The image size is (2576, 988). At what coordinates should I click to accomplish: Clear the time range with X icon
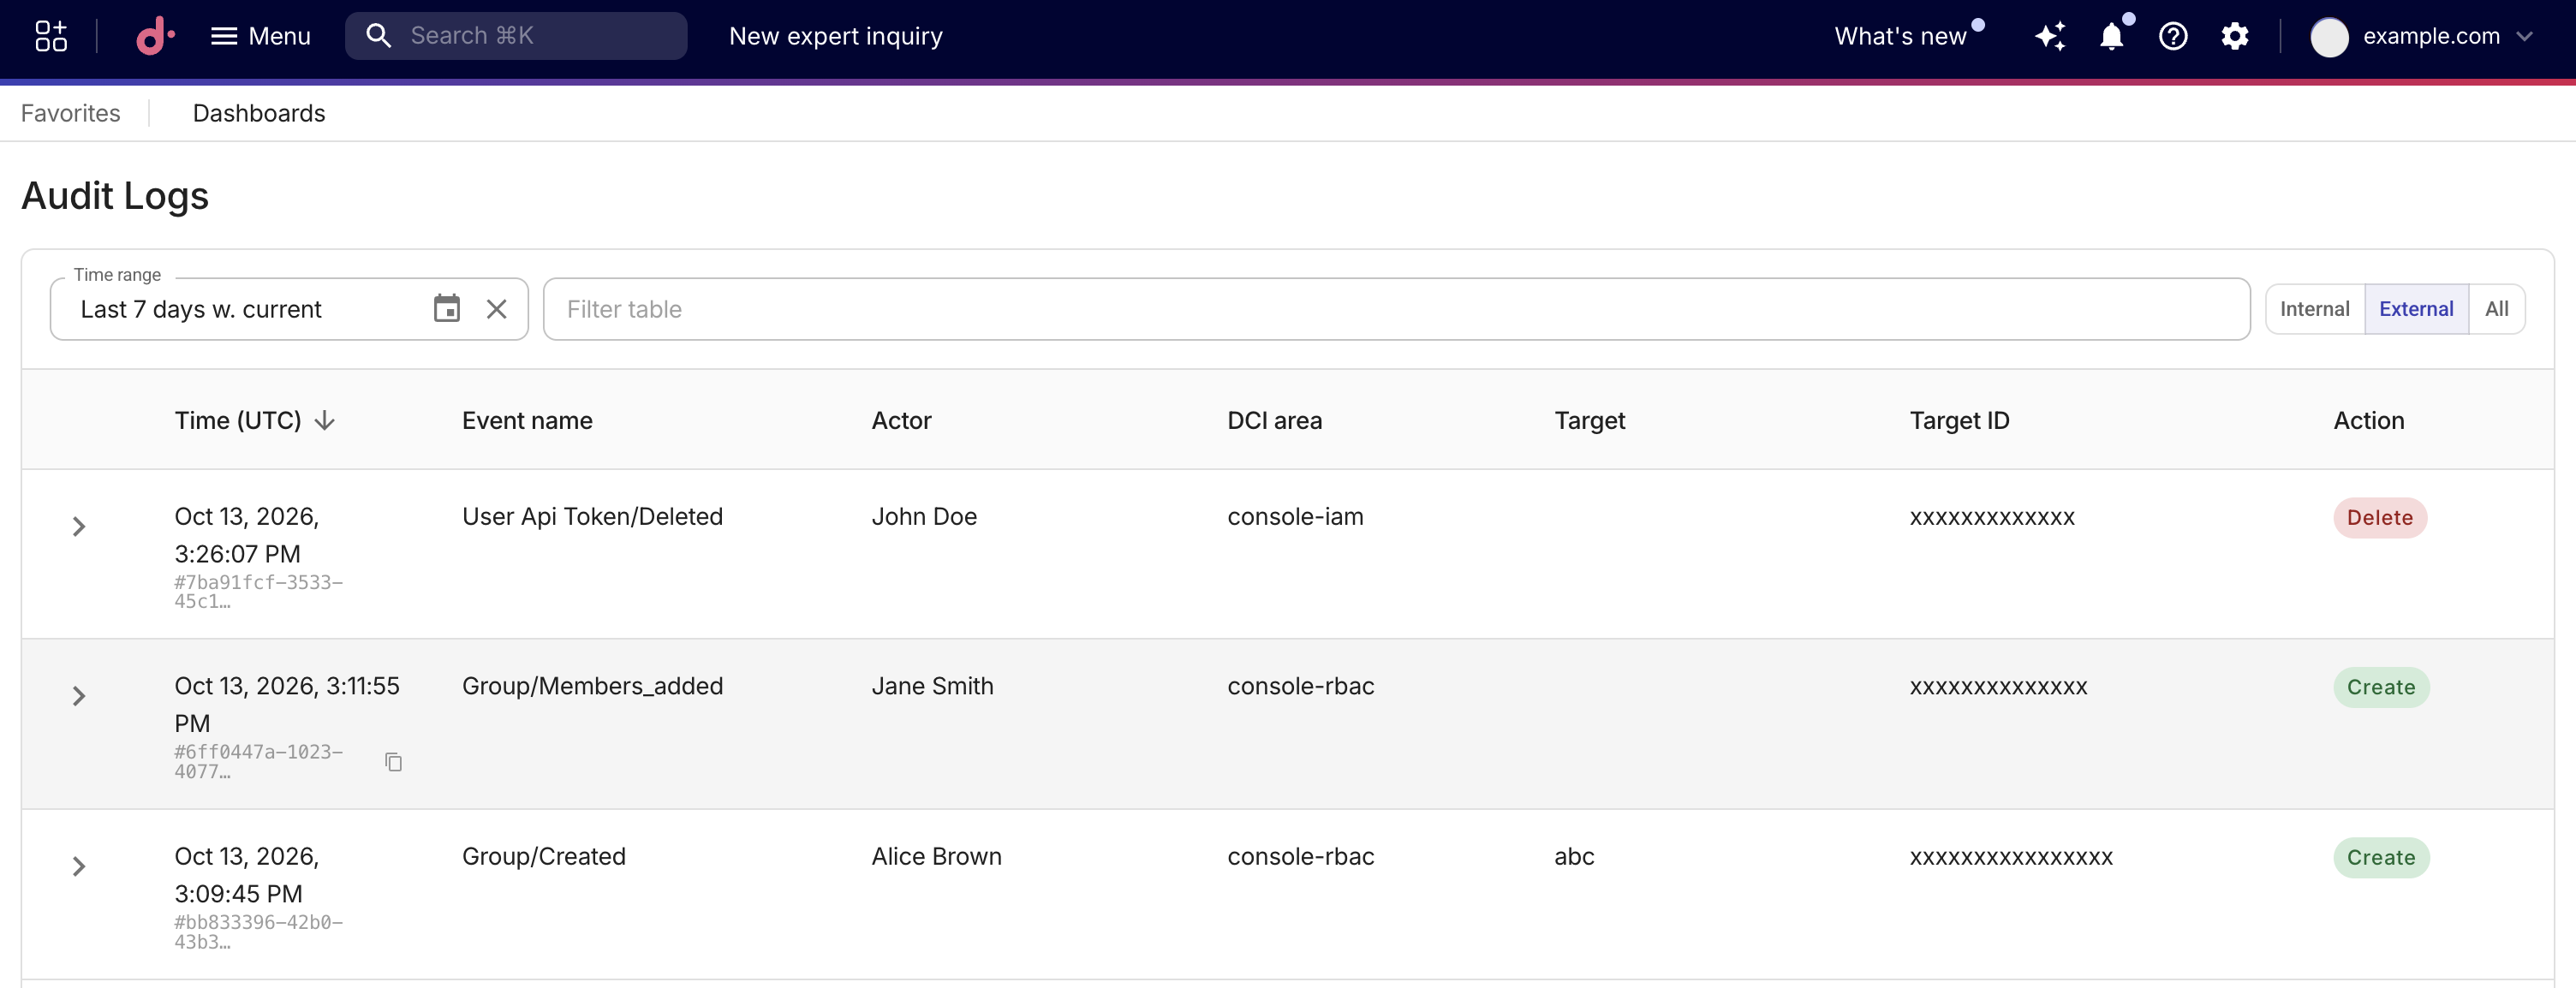click(x=496, y=309)
